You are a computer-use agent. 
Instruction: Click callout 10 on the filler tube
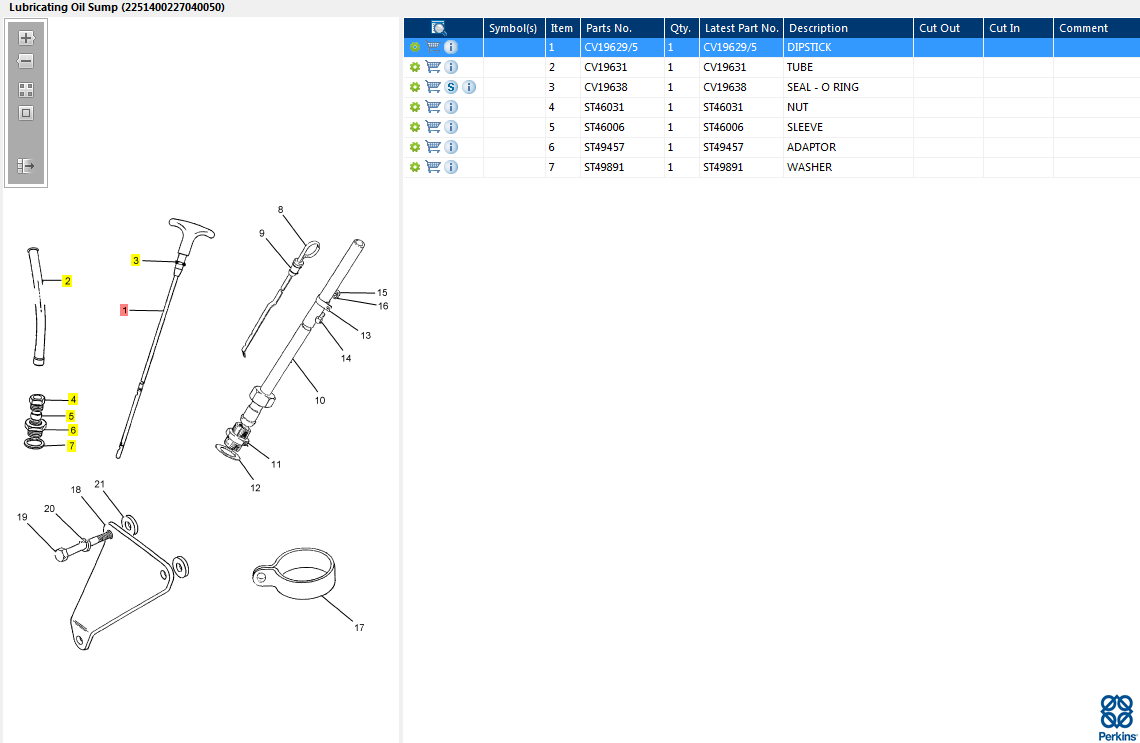(x=320, y=401)
